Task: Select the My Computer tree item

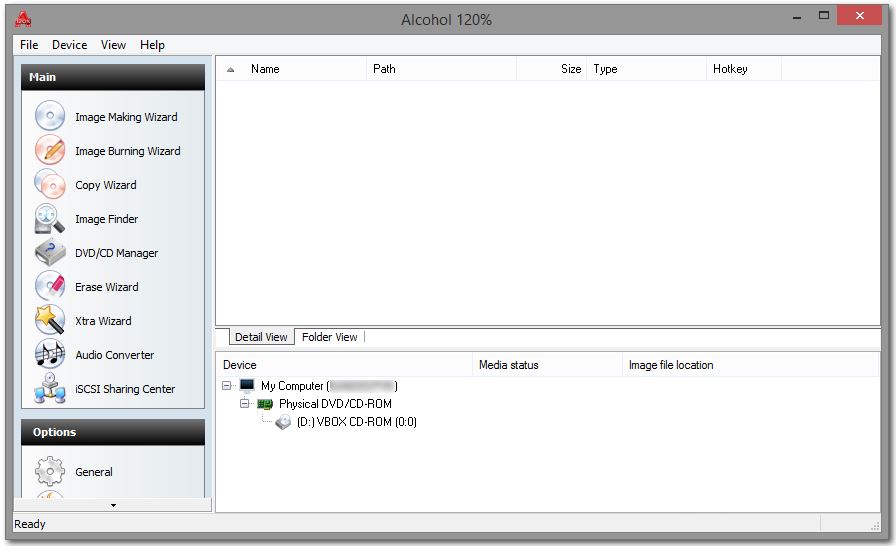Action: click(x=329, y=386)
